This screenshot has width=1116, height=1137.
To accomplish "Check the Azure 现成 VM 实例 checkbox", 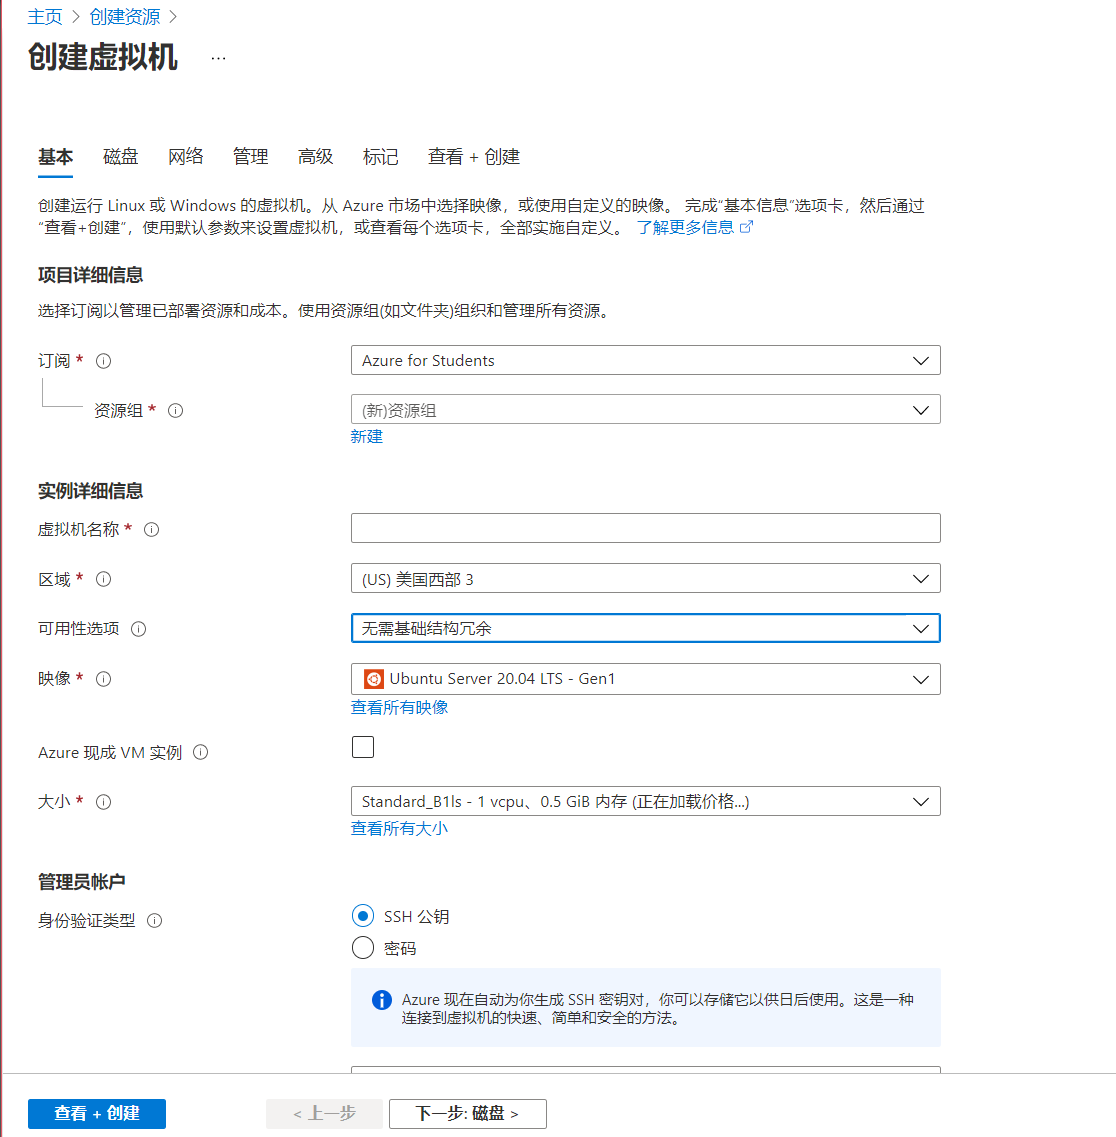I will (x=363, y=747).
